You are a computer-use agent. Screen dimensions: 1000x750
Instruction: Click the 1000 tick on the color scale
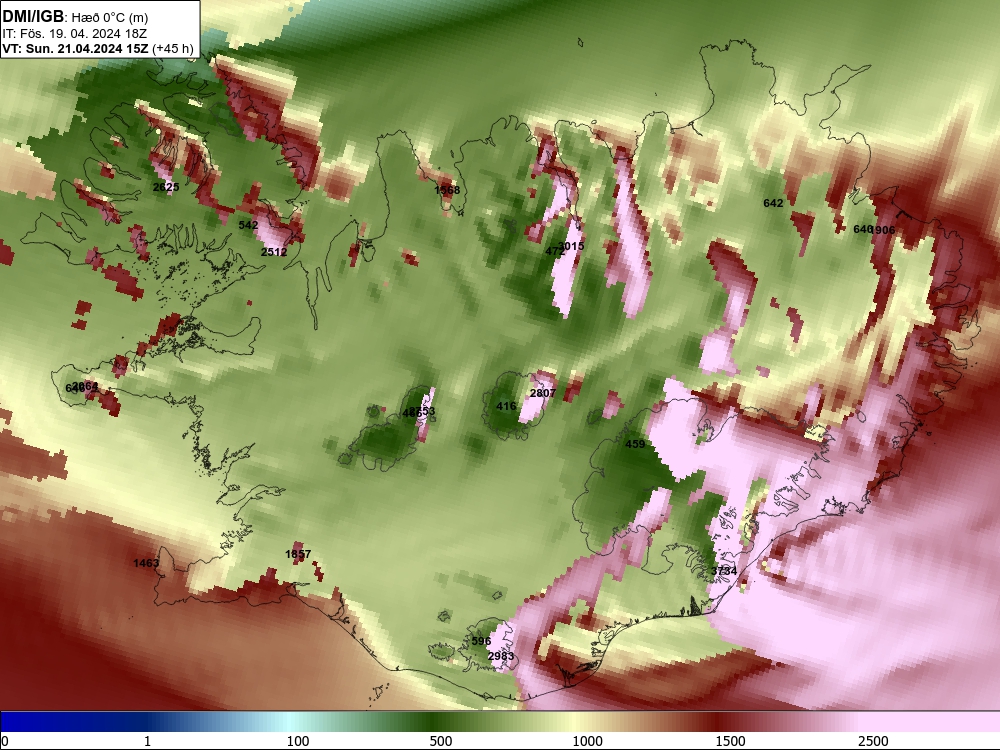coord(587,741)
